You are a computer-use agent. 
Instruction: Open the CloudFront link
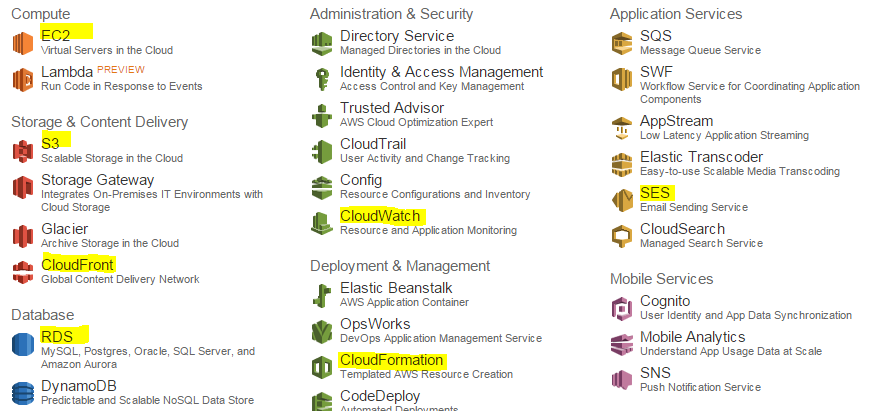(x=78, y=265)
